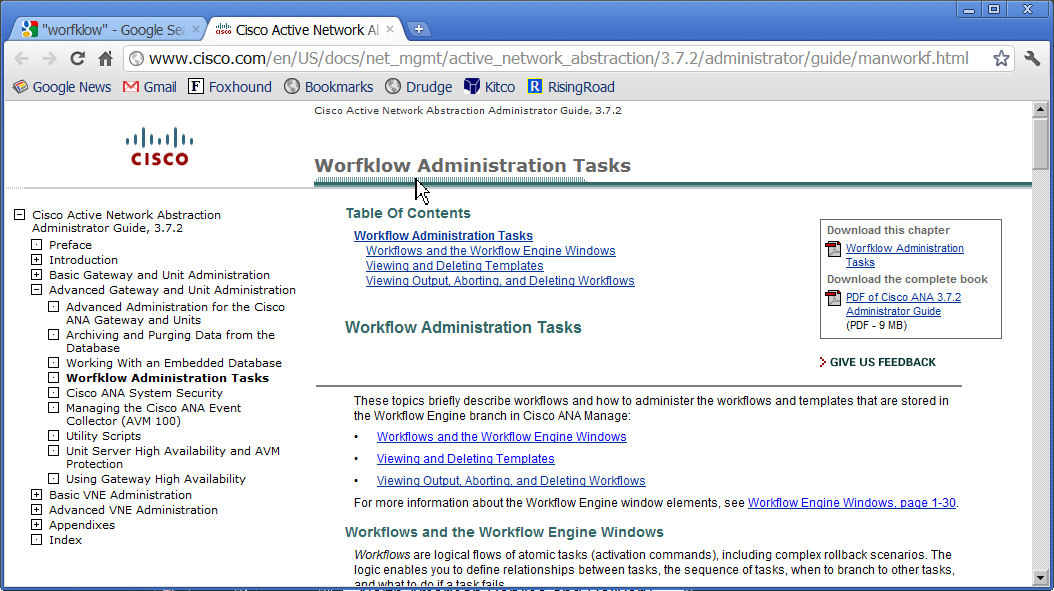The image size is (1054, 591).
Task: Open Managing the Cisco ANA Event Collector
Action: click(x=153, y=414)
